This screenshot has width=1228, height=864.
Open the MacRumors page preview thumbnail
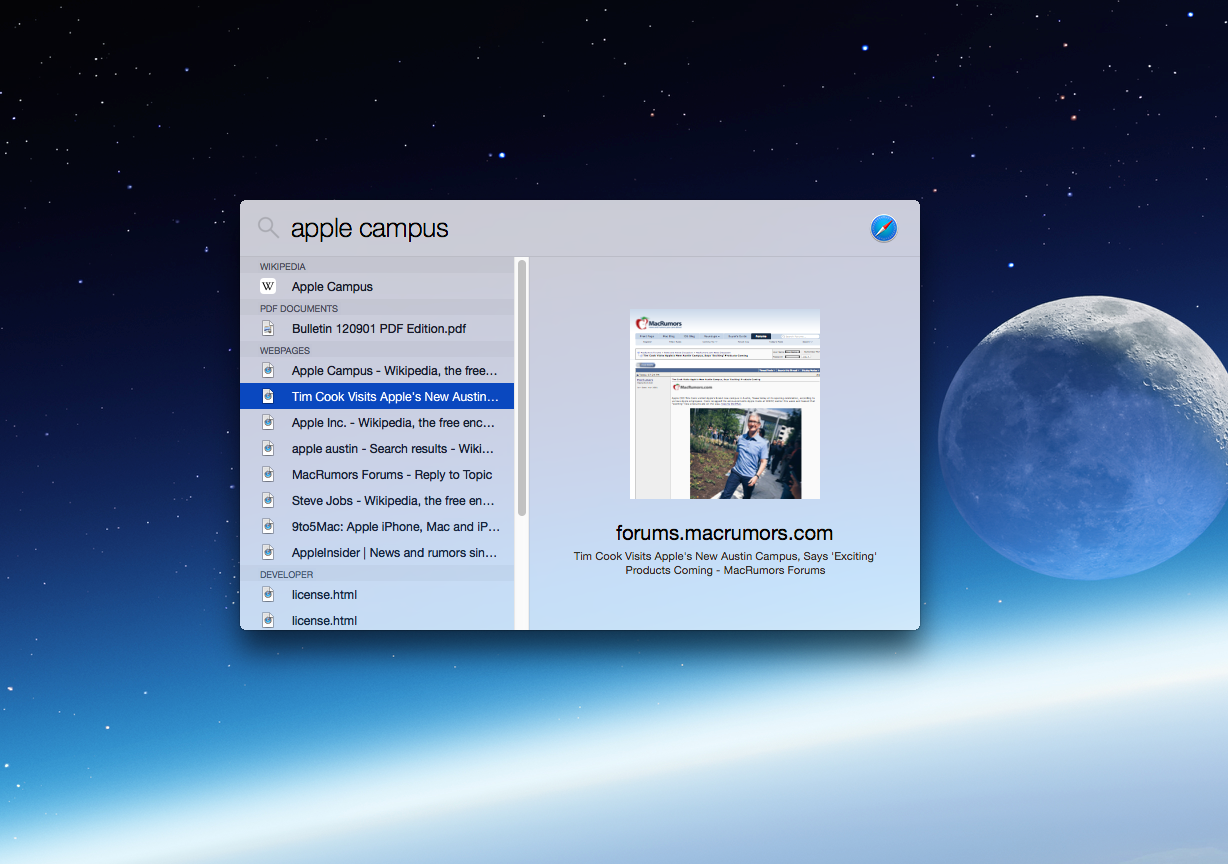(725, 404)
